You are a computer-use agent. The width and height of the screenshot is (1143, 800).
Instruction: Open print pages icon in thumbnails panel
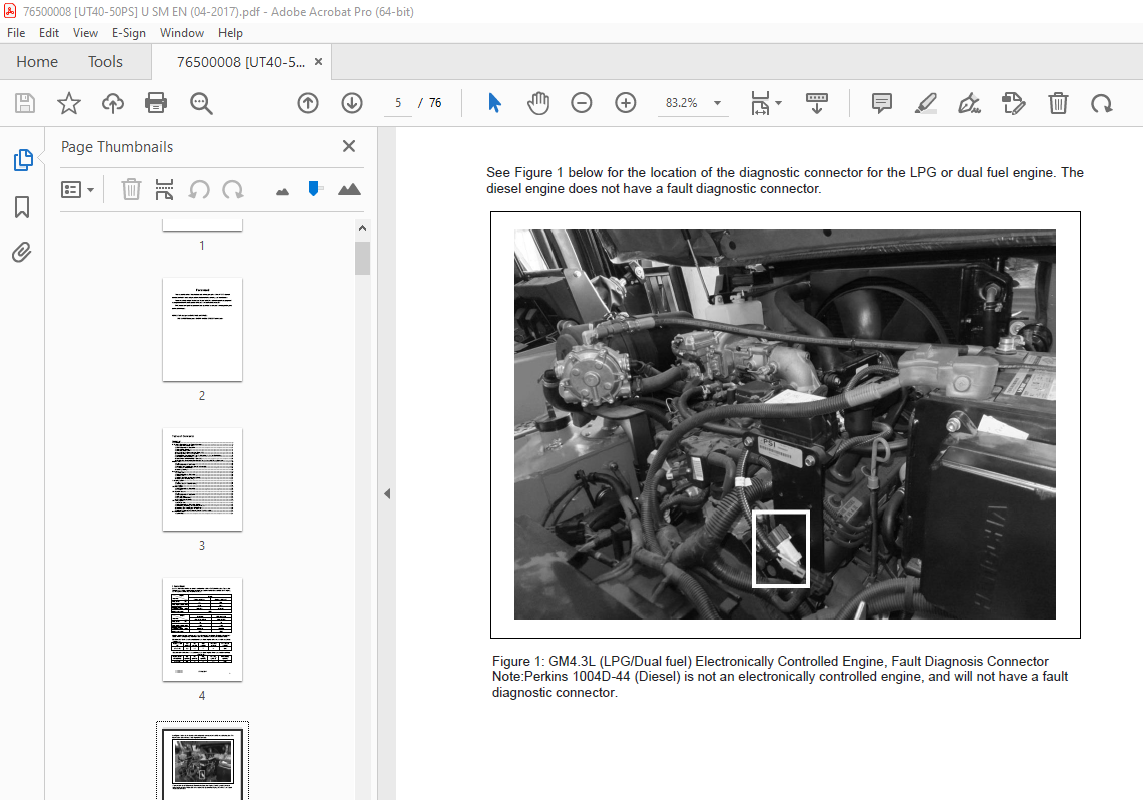[x=165, y=190]
